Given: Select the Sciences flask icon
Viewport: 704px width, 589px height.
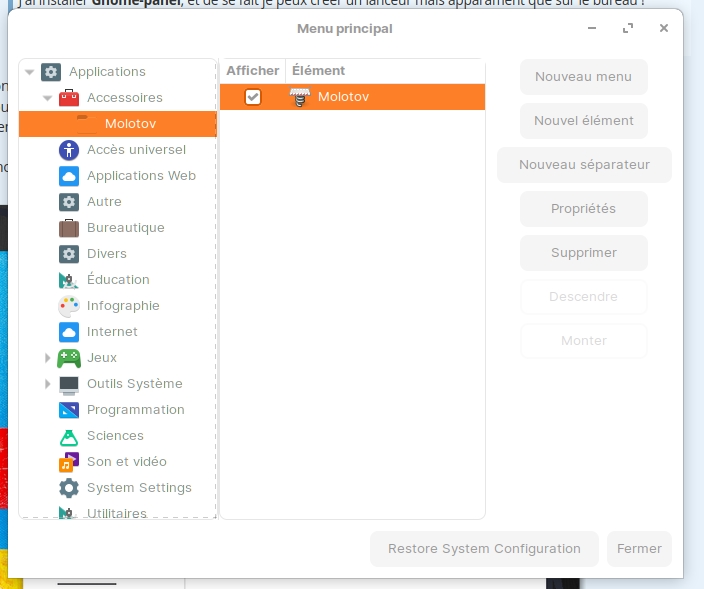Looking at the screenshot, I should [x=69, y=436].
